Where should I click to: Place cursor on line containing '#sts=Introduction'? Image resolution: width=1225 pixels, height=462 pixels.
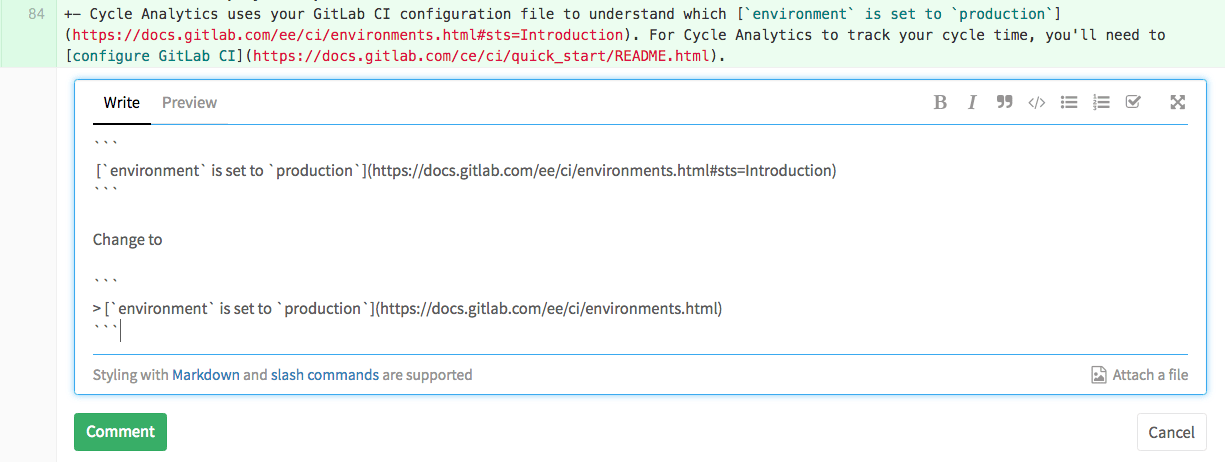[465, 171]
